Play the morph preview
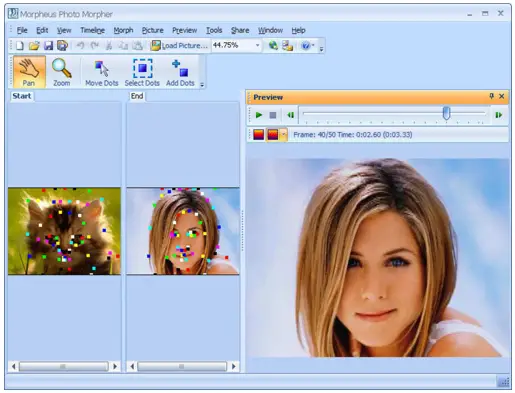The image size is (515, 393). point(259,115)
